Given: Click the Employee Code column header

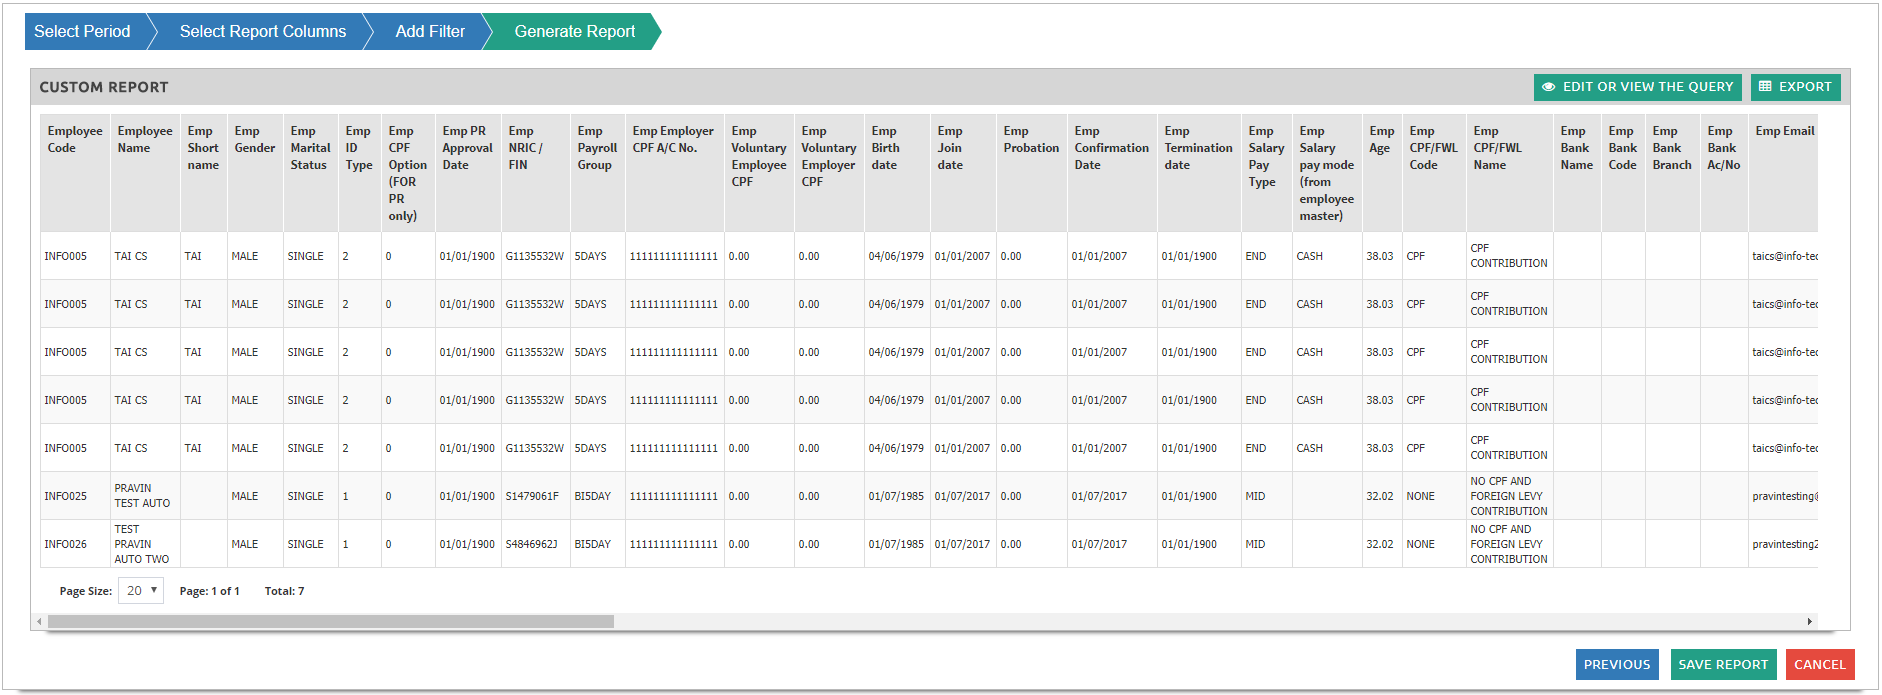Looking at the screenshot, I should click(x=75, y=140).
